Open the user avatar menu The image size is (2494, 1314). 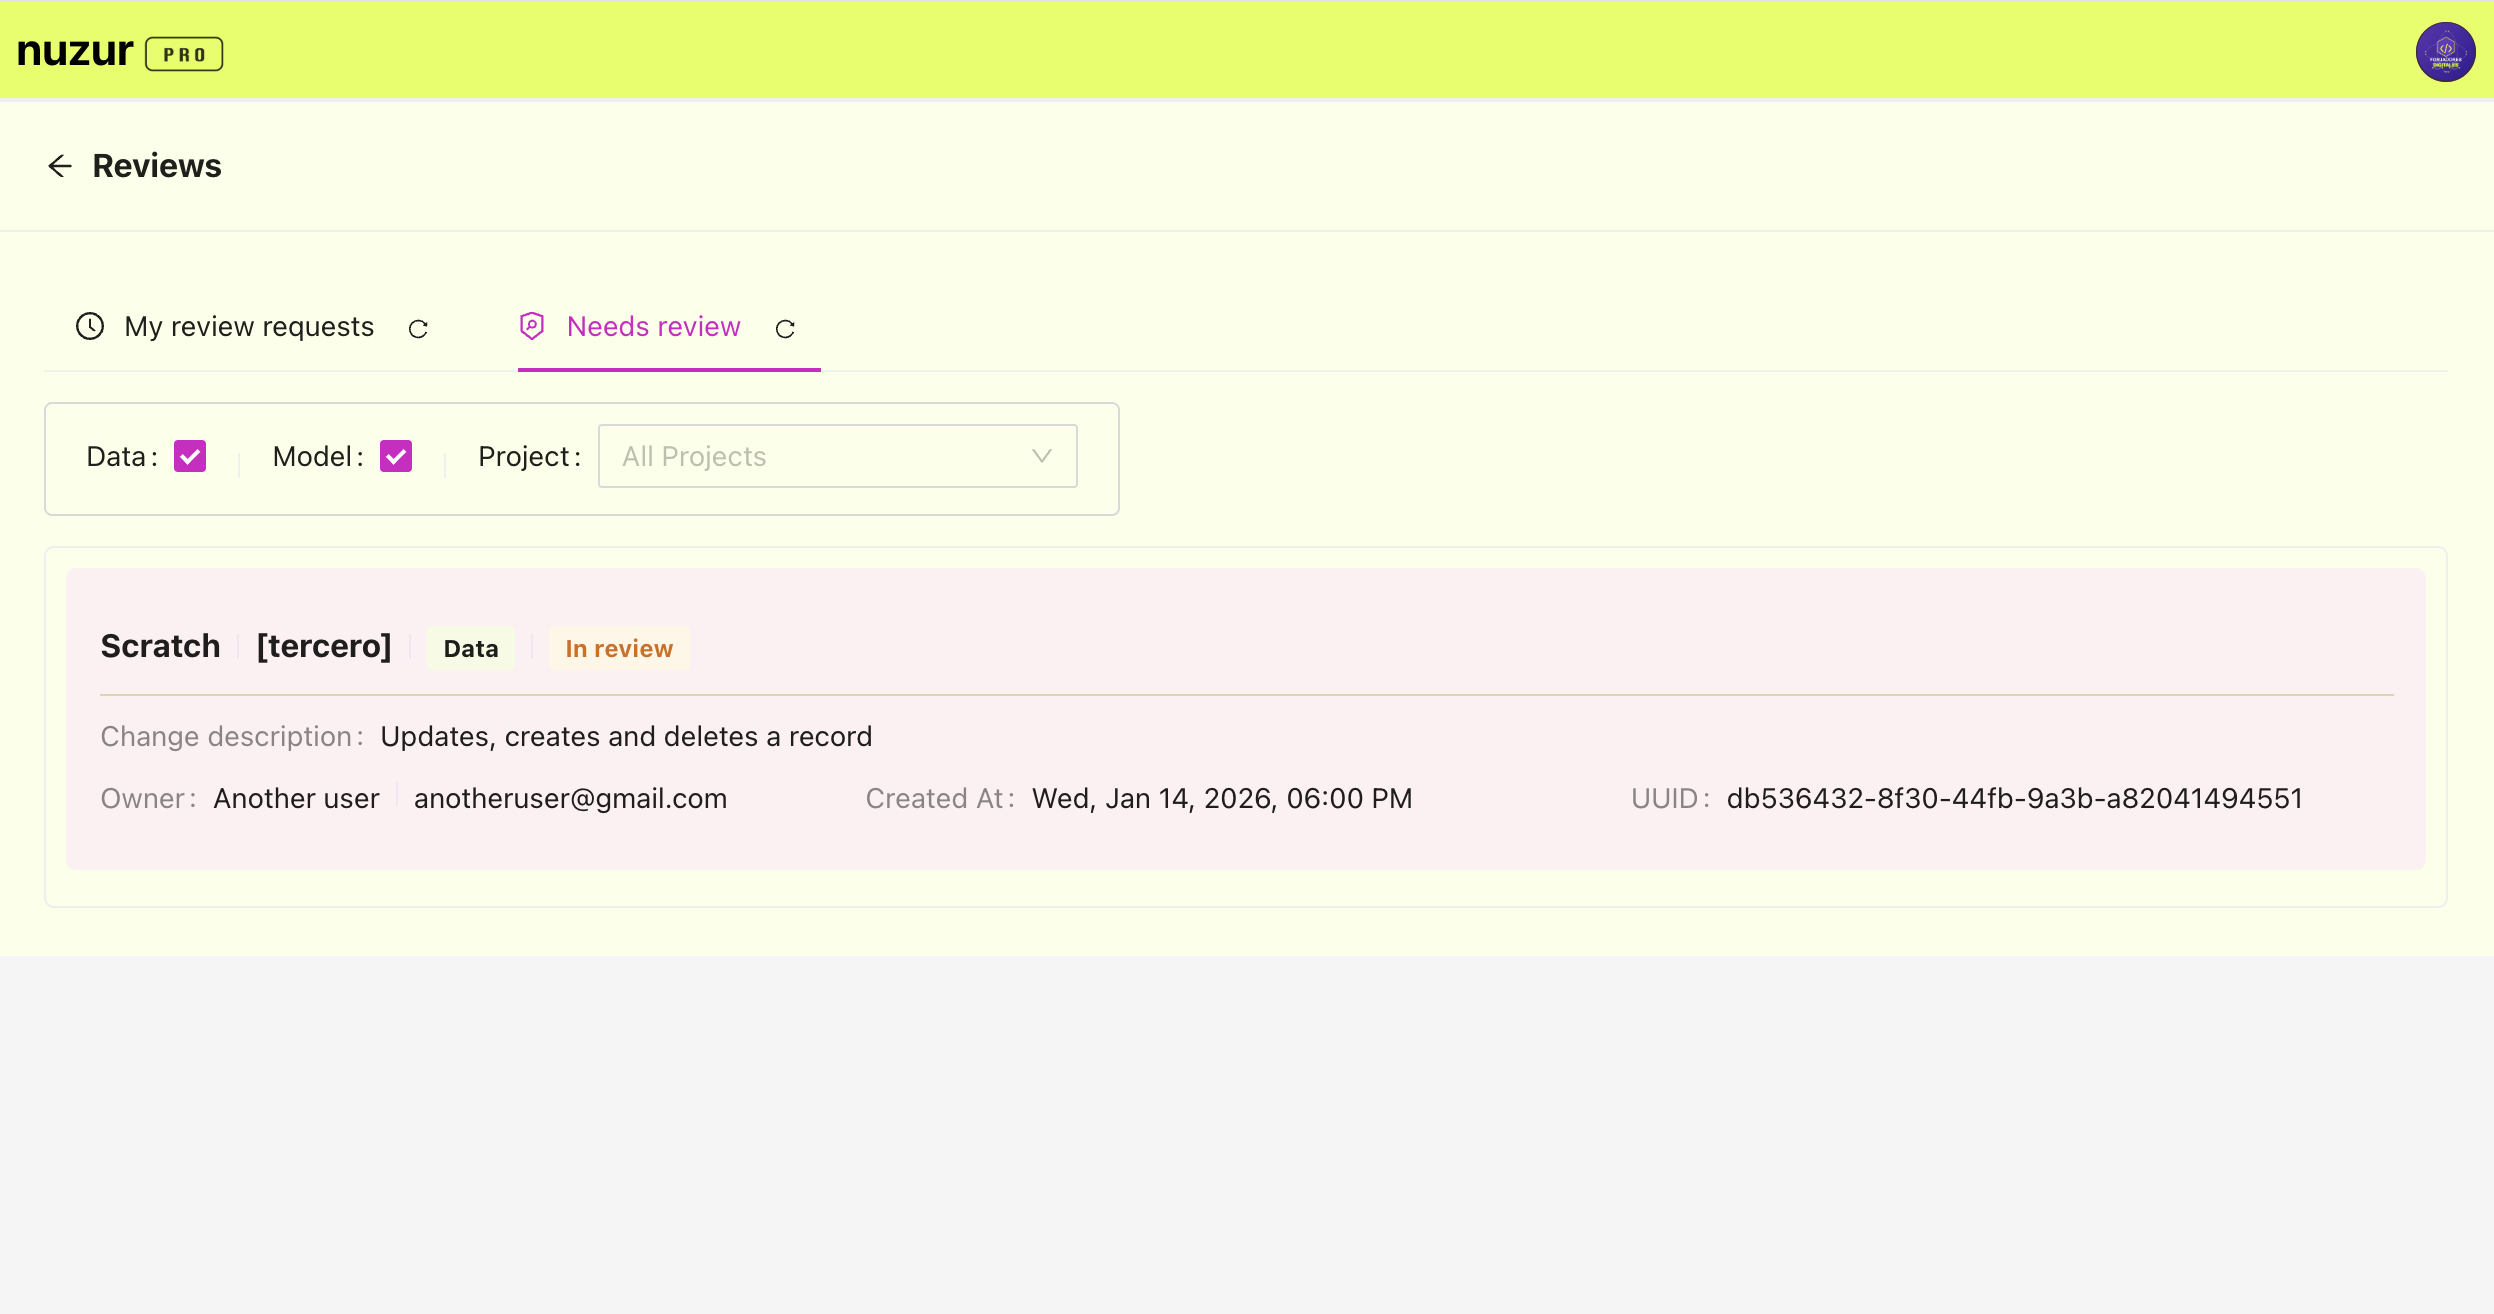[2445, 52]
